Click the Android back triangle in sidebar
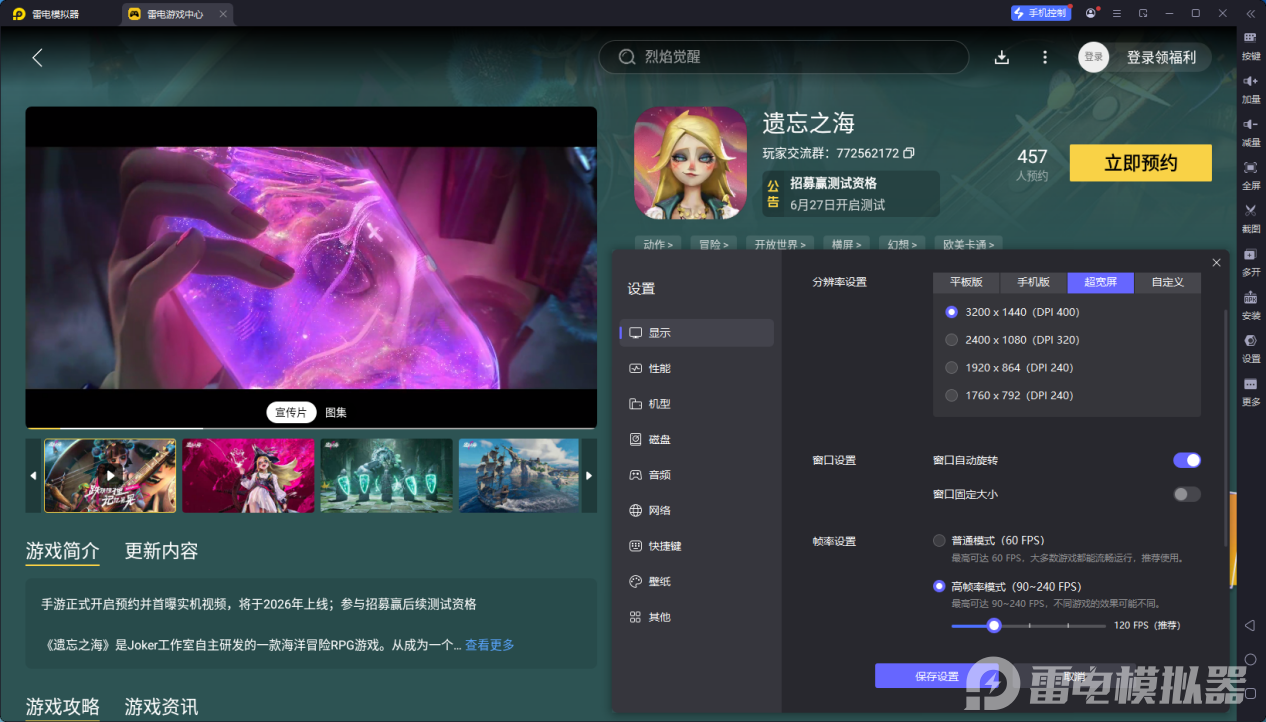 click(x=1249, y=625)
